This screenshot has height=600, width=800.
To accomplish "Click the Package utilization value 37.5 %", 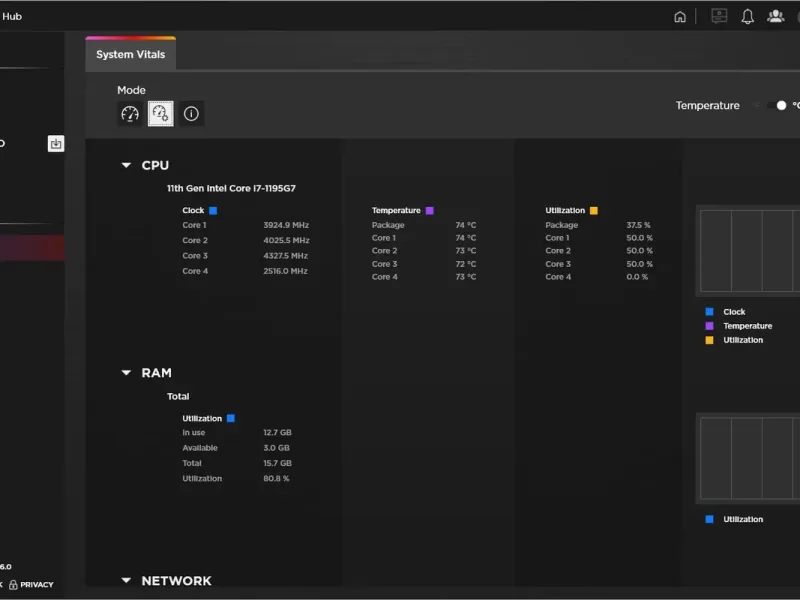I will 638,225.
